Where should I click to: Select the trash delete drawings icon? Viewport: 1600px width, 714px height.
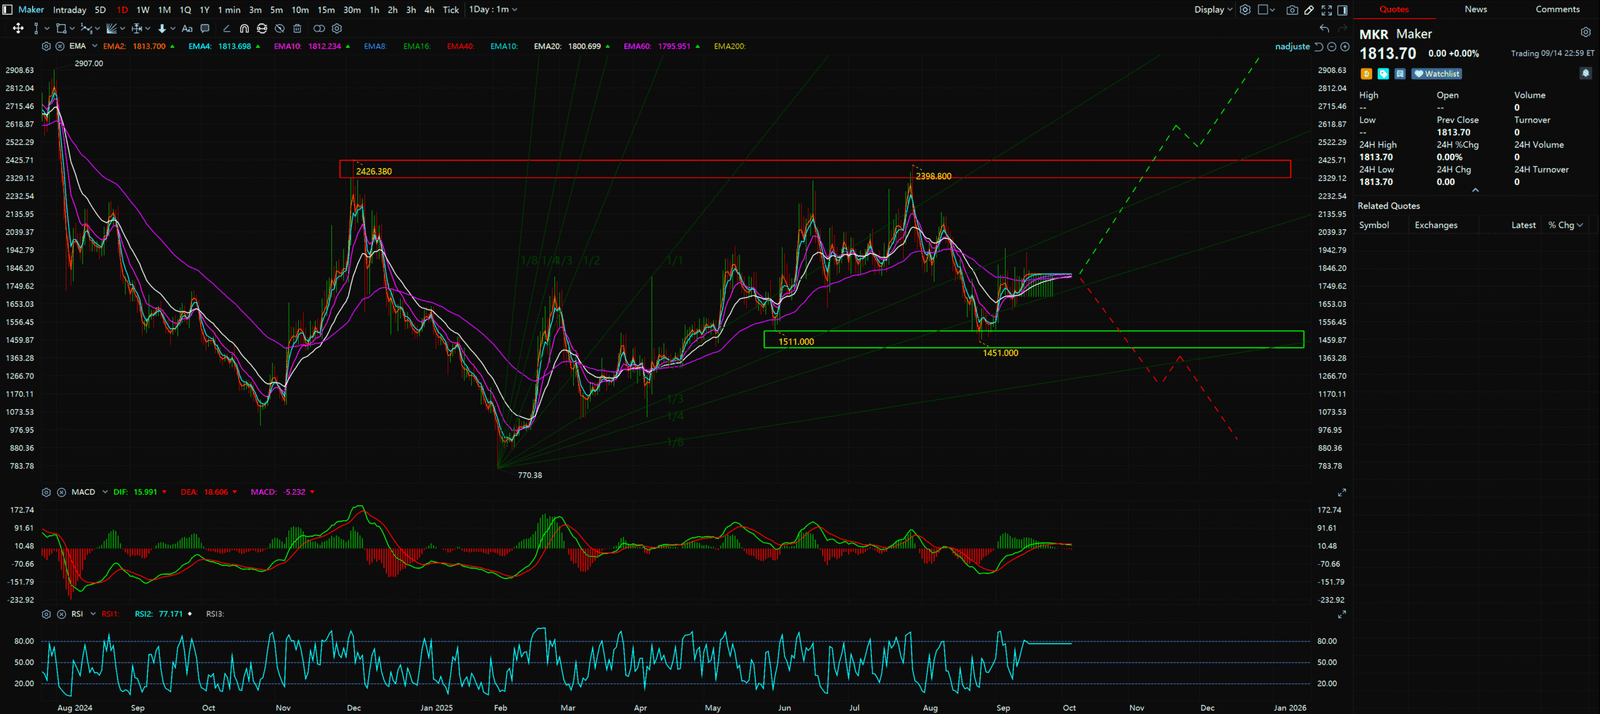[297, 29]
